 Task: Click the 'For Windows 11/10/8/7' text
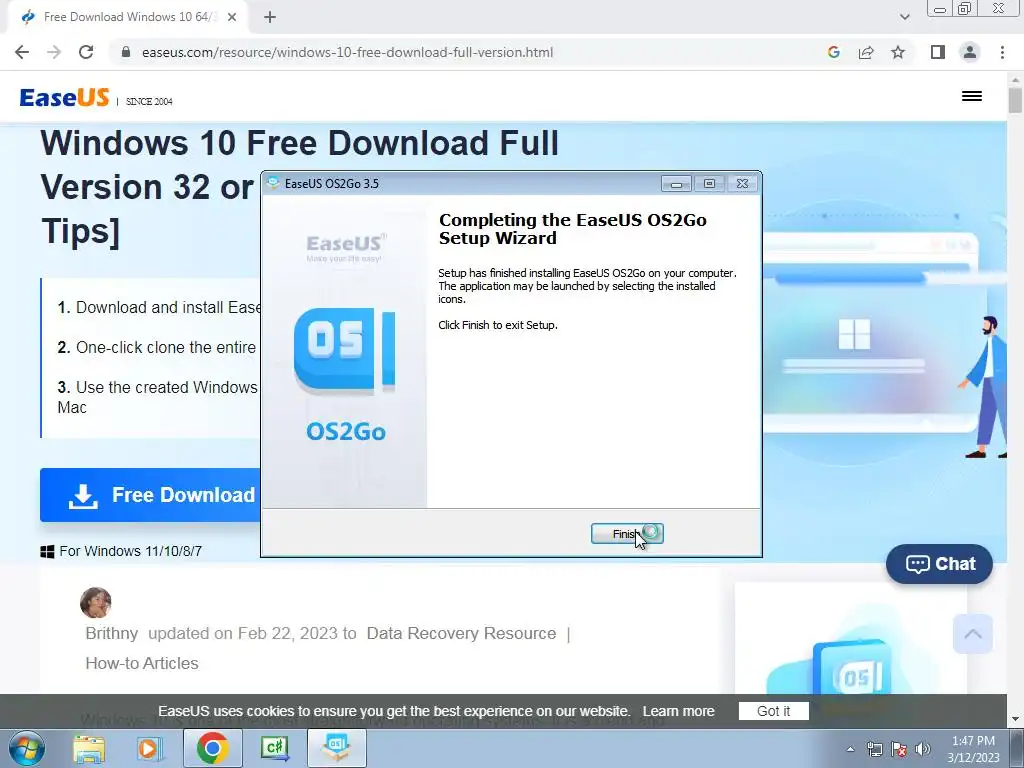[130, 551]
